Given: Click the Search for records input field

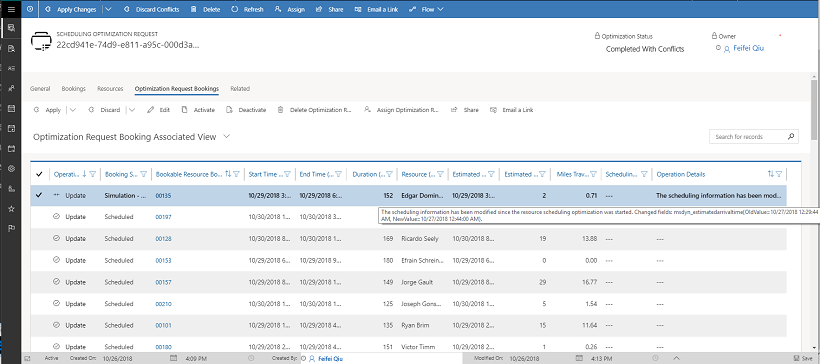Looking at the screenshot, I should click(748, 136).
